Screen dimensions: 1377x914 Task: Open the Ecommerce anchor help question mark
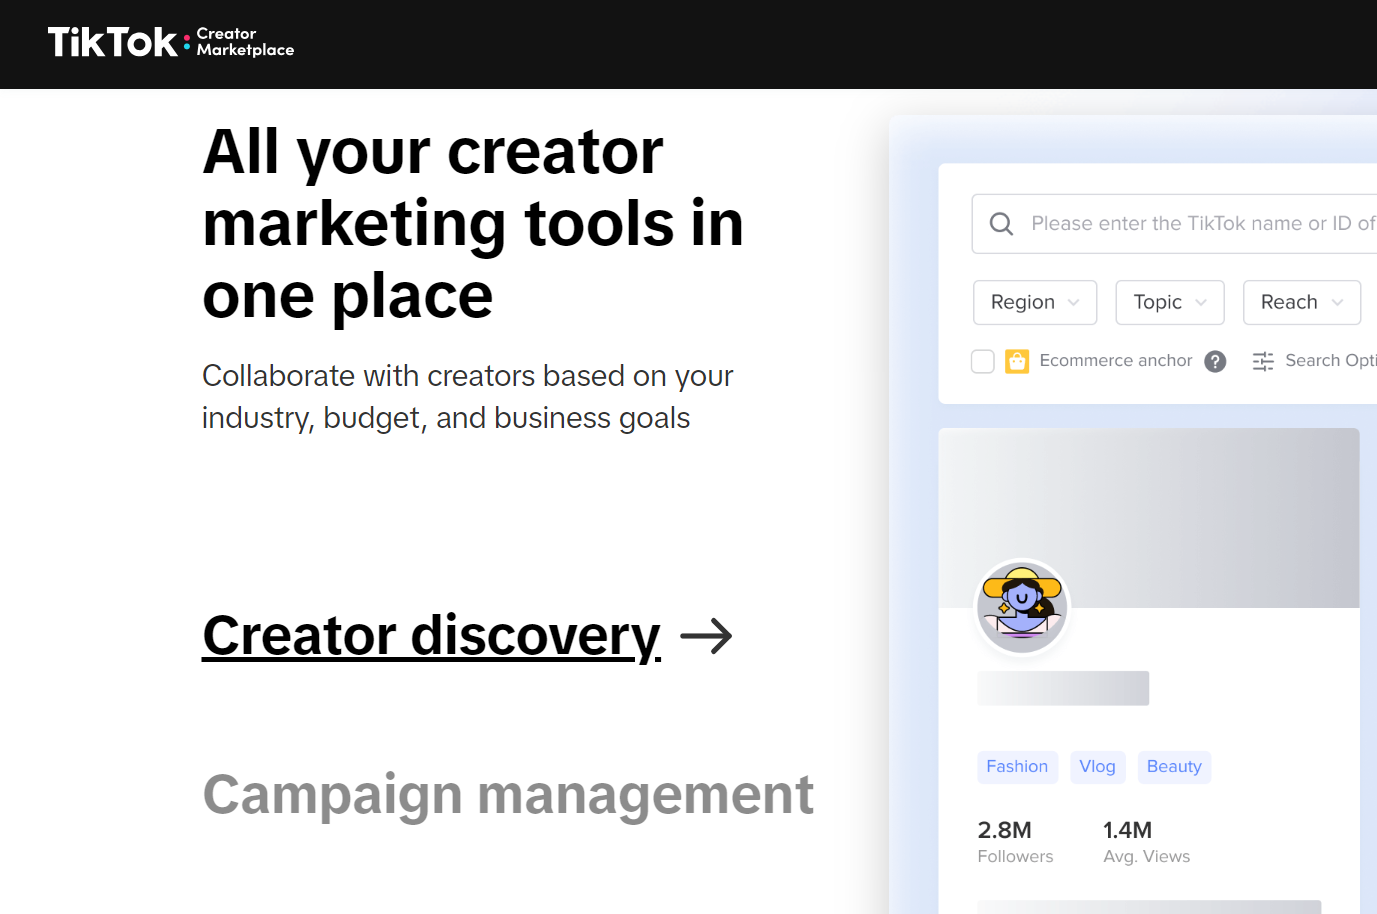1215,361
